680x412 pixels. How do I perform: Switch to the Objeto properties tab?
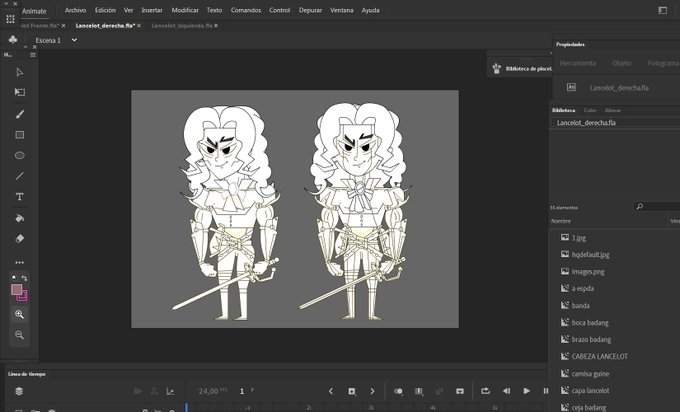[x=622, y=63]
